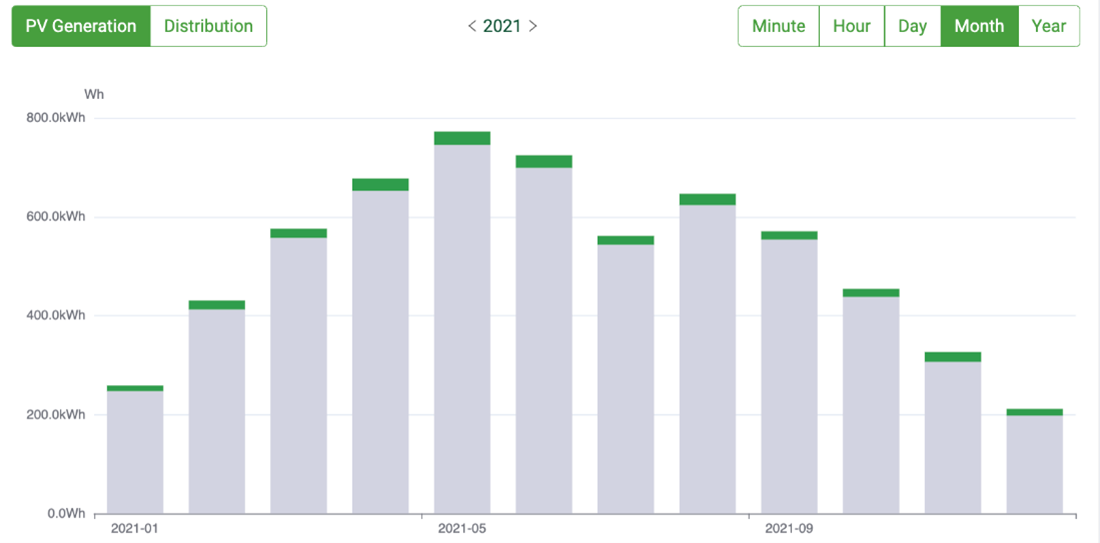Go to previous year using left chevron
The image size is (1100, 543).
[472, 26]
